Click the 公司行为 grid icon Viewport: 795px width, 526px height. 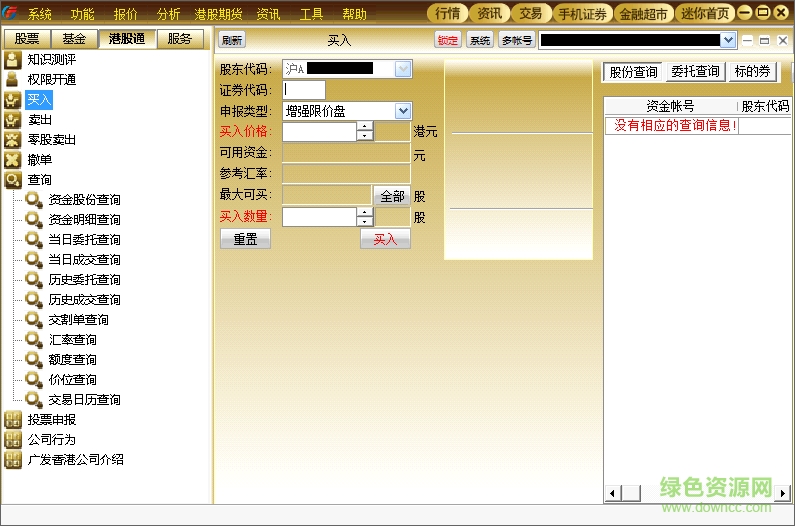coord(12,440)
